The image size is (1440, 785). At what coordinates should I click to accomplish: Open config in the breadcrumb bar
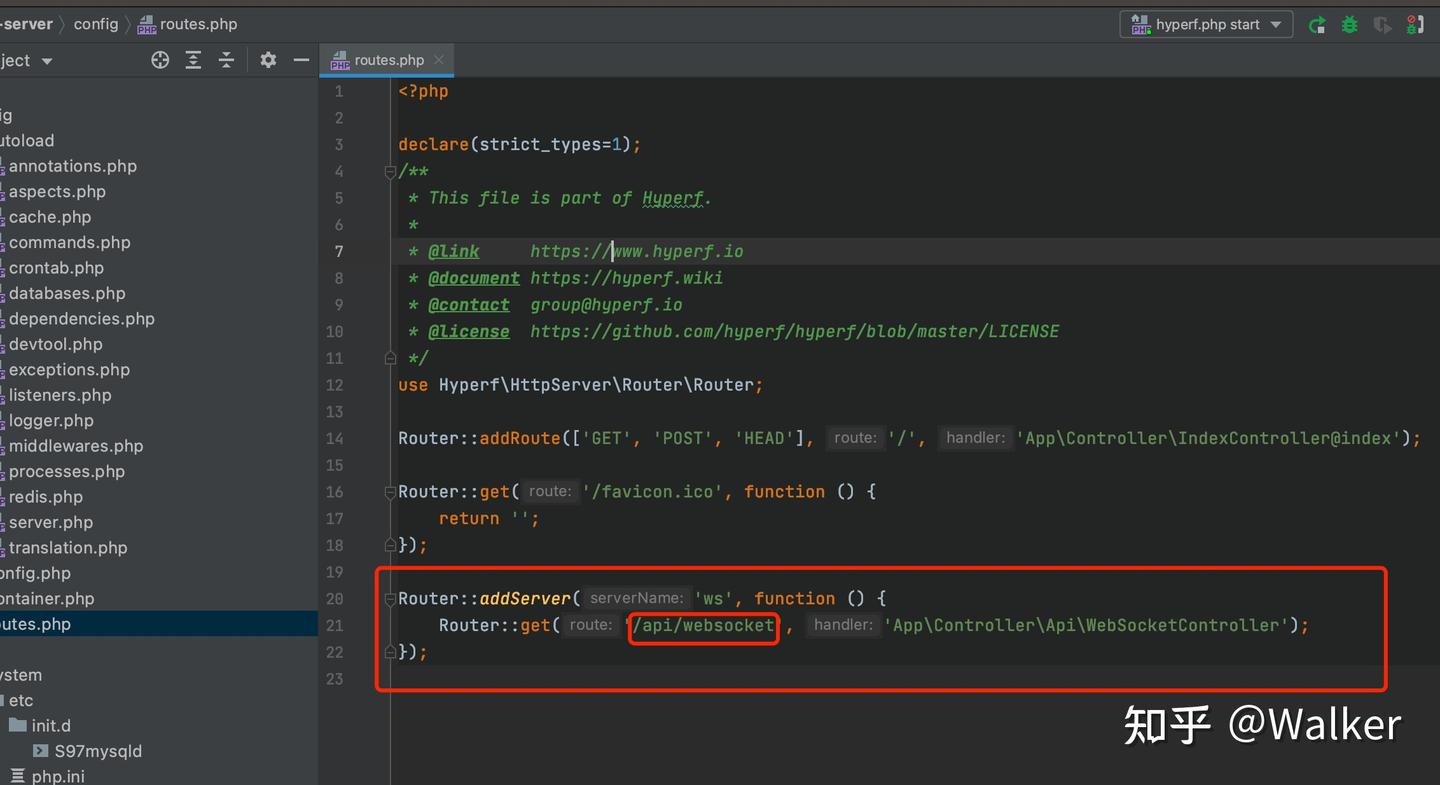click(x=96, y=23)
